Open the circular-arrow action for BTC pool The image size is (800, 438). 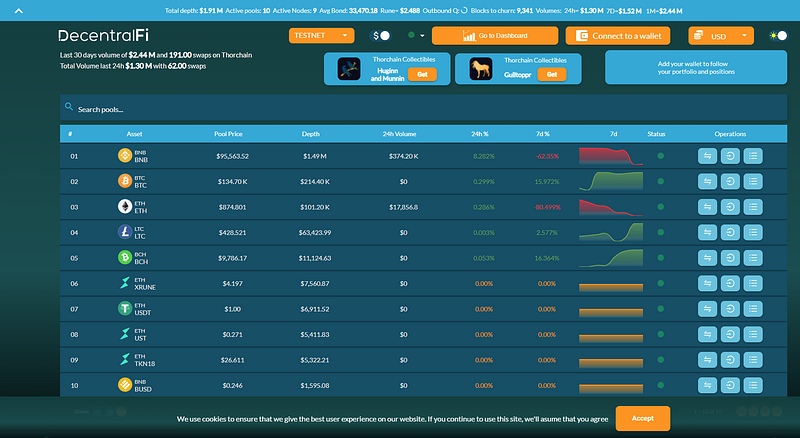pyautogui.click(x=730, y=182)
